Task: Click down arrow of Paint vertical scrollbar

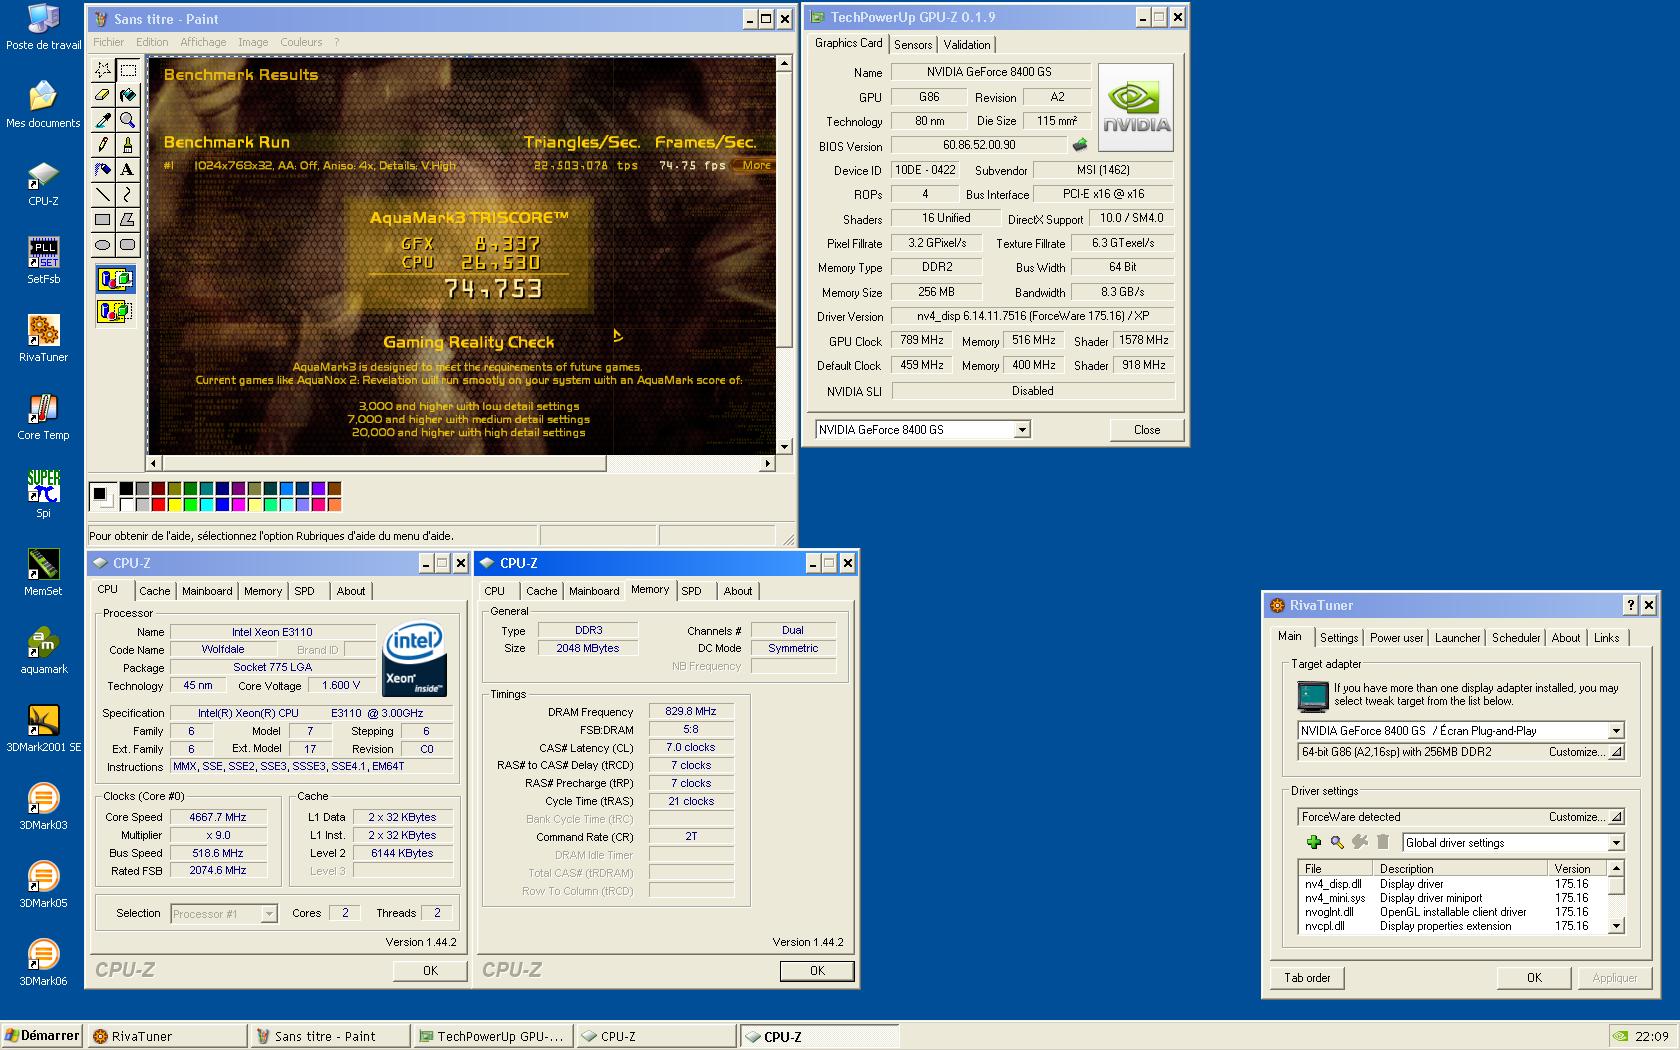Action: pos(784,446)
